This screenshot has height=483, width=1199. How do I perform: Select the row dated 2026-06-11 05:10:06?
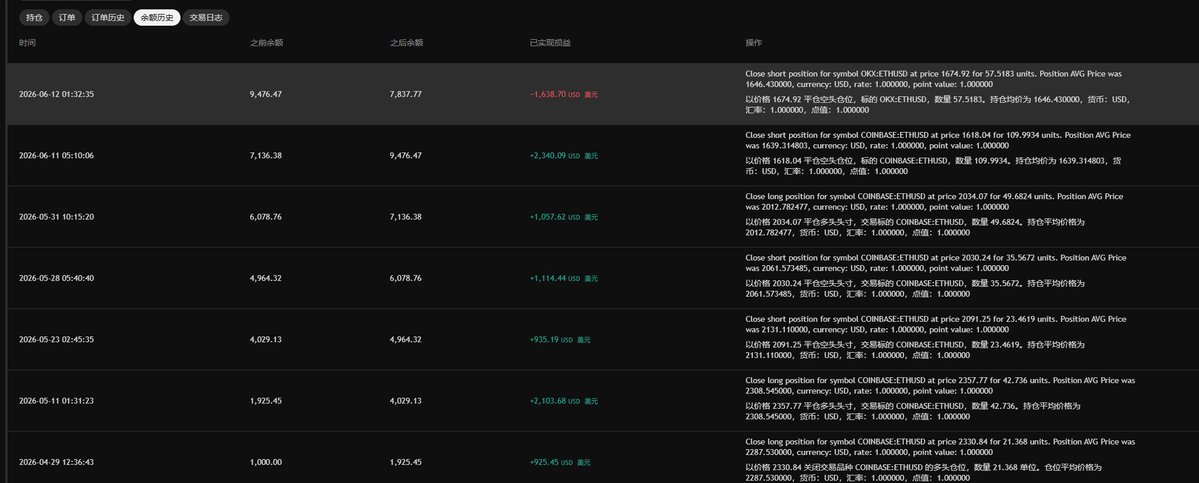[603, 155]
